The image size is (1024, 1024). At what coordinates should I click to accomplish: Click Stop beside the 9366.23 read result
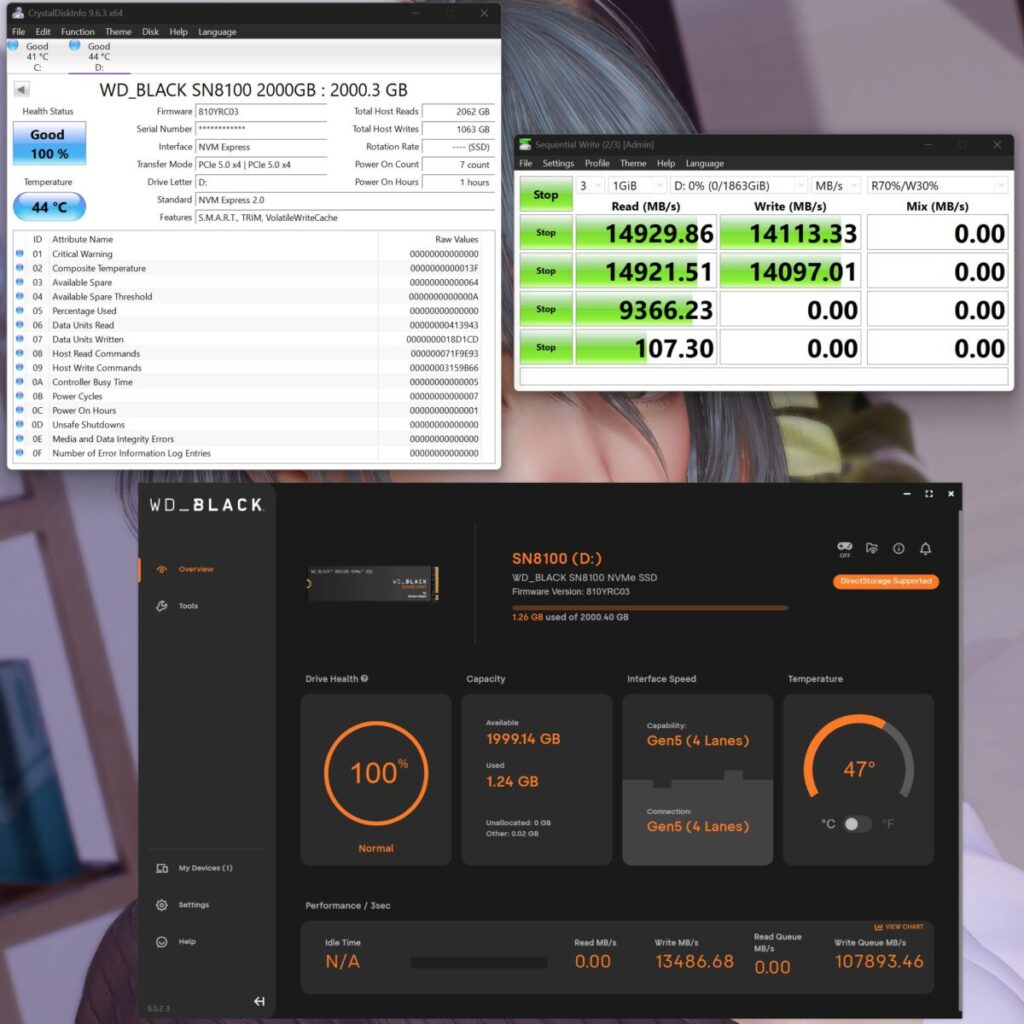546,309
